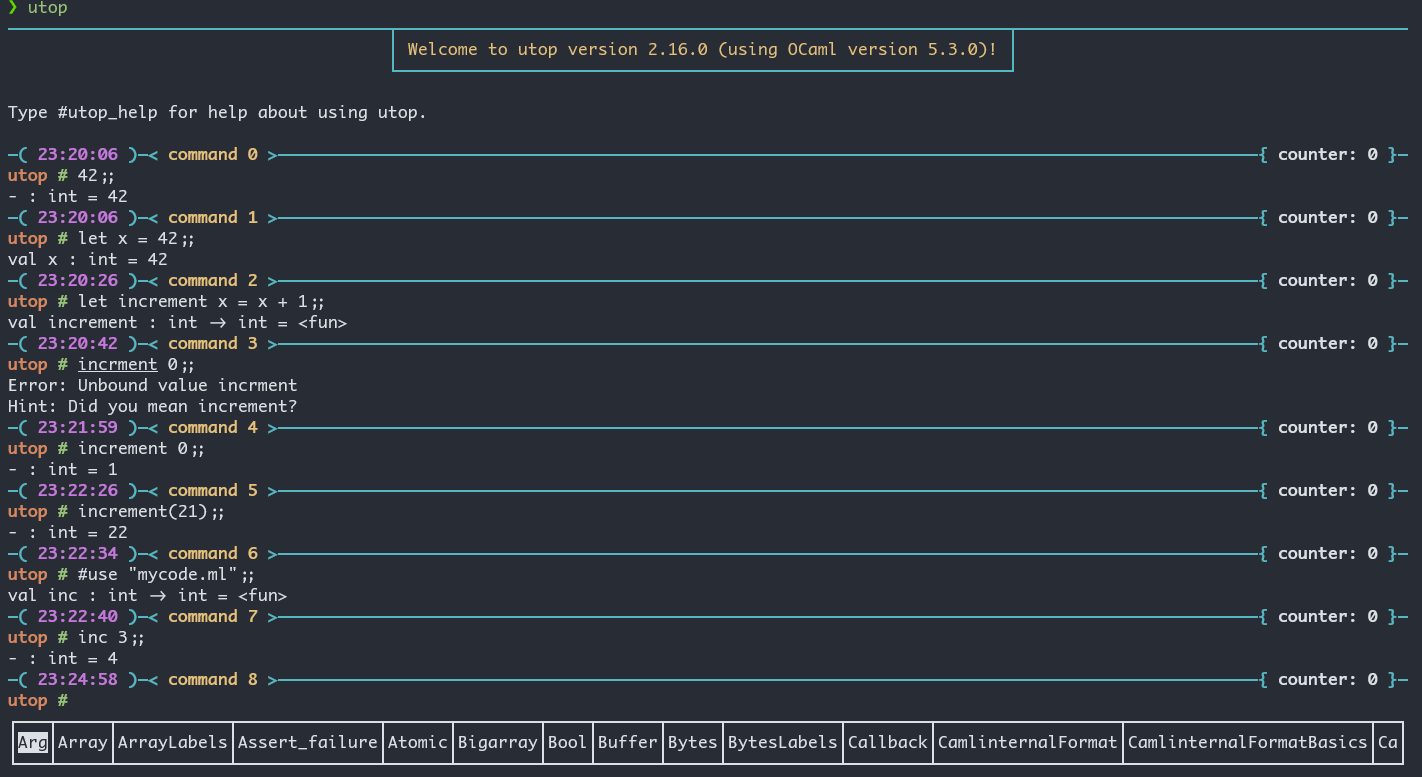Click the Bytes completion entry

[692, 742]
